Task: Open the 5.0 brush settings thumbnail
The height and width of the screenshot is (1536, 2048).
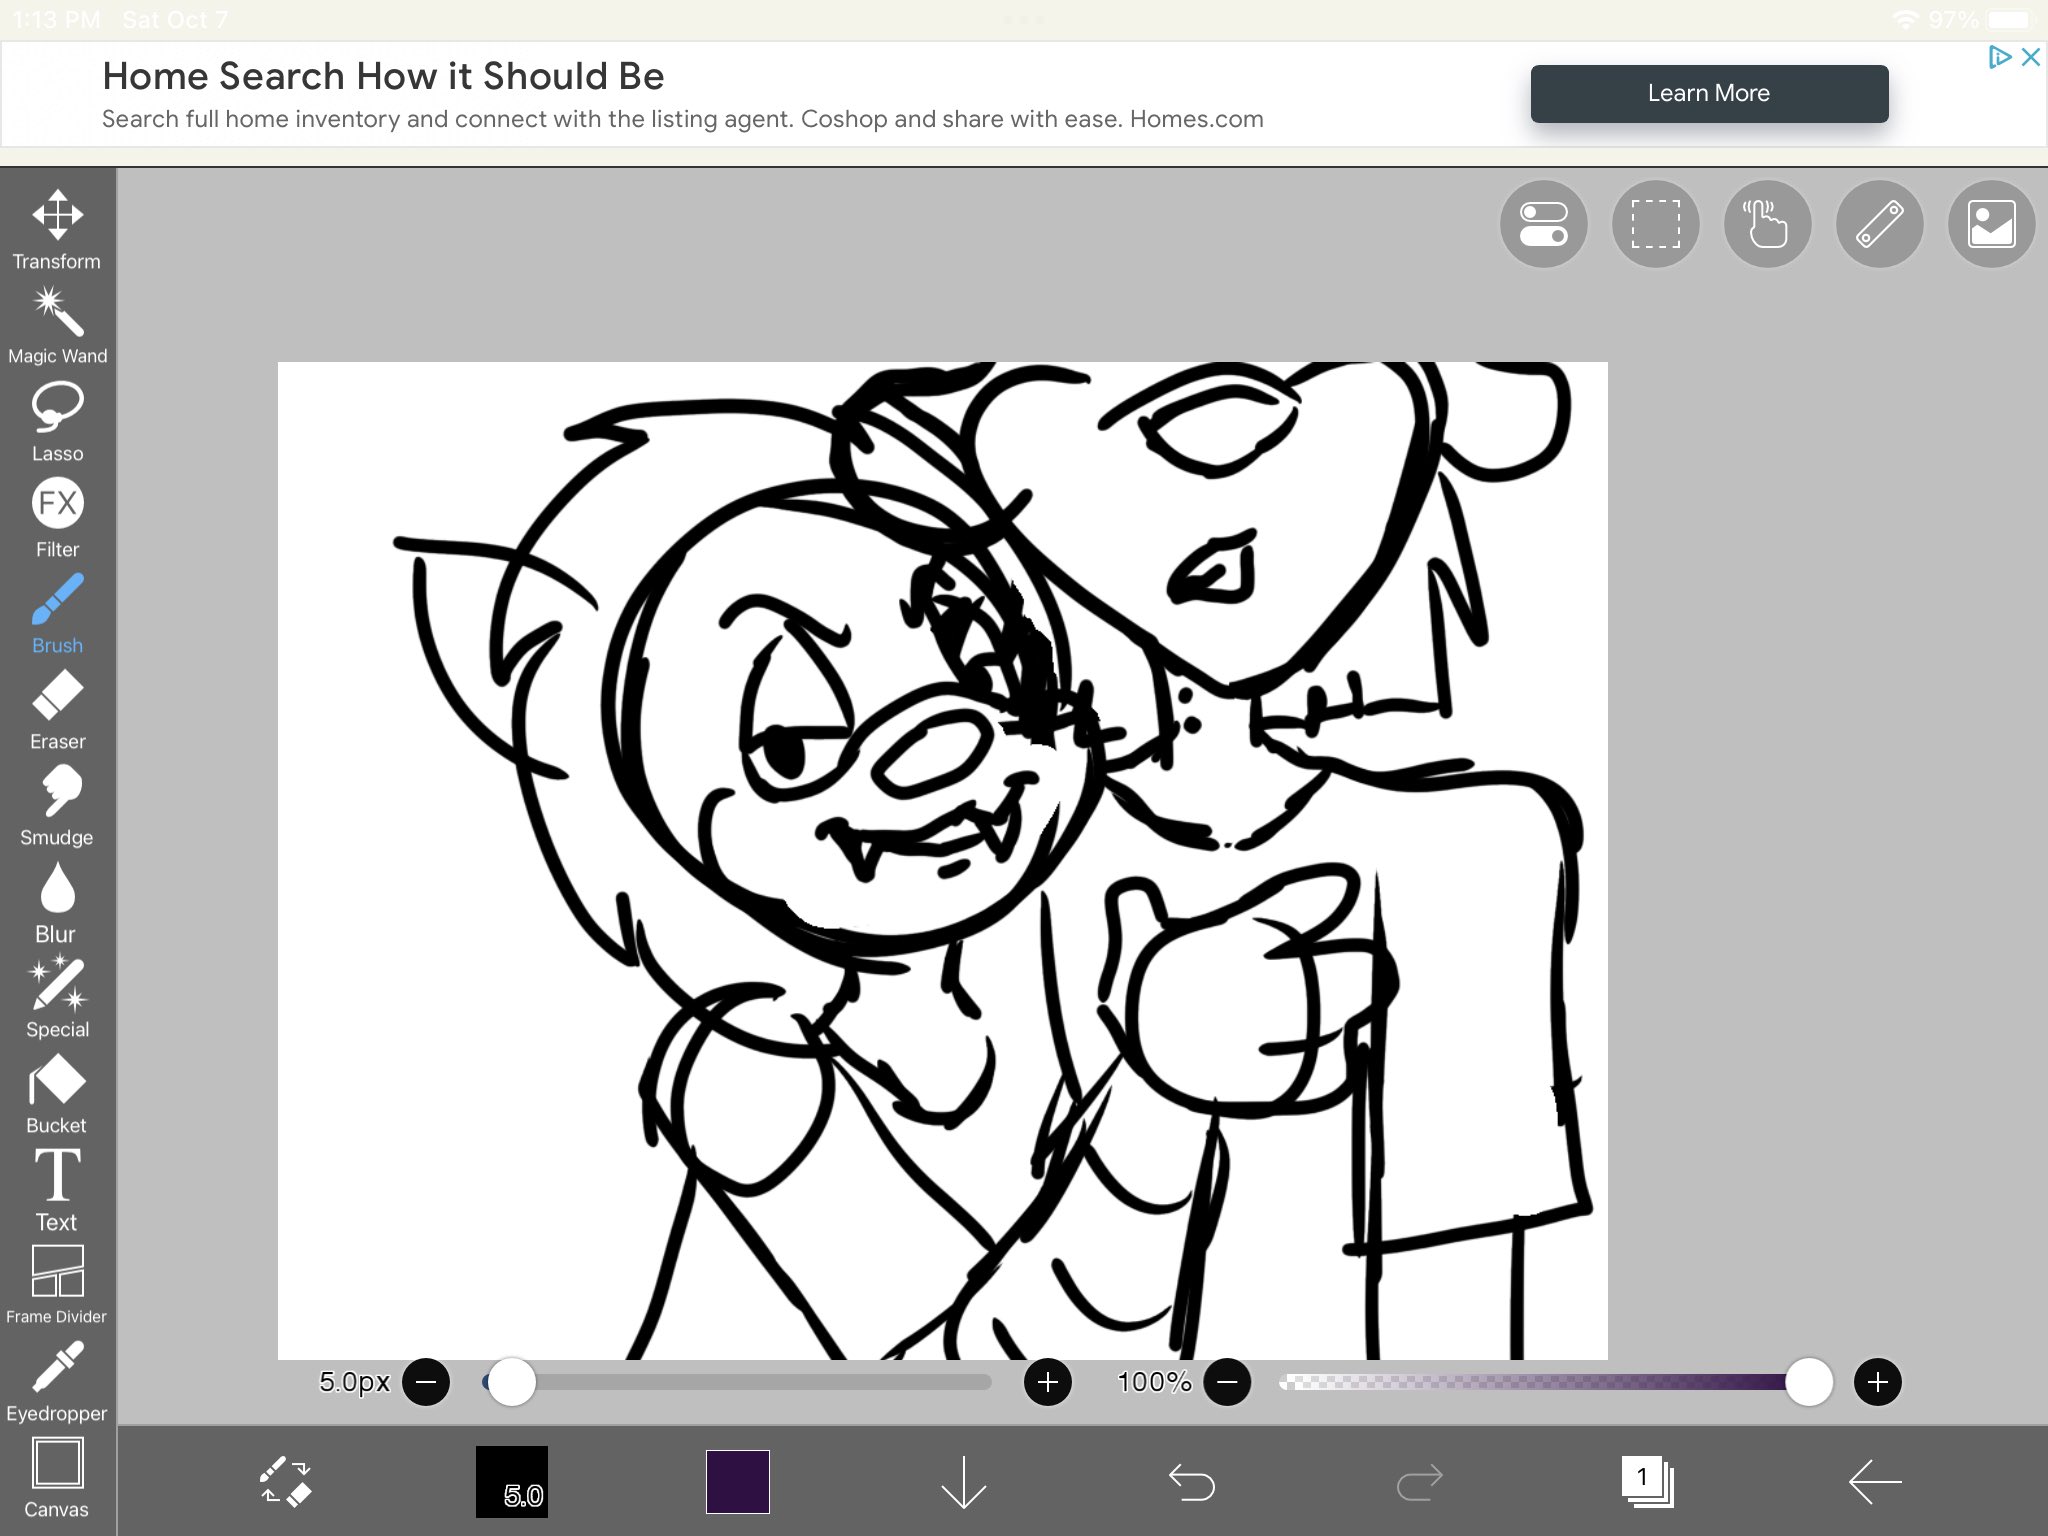Action: tap(512, 1482)
